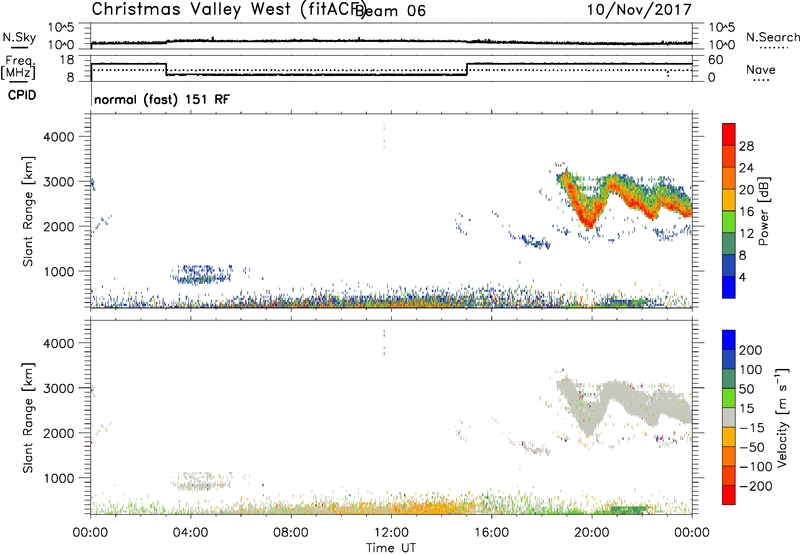This screenshot has height=554, width=800.
Task: Click the "3000" tick on velocity panel
Action: tap(59, 388)
